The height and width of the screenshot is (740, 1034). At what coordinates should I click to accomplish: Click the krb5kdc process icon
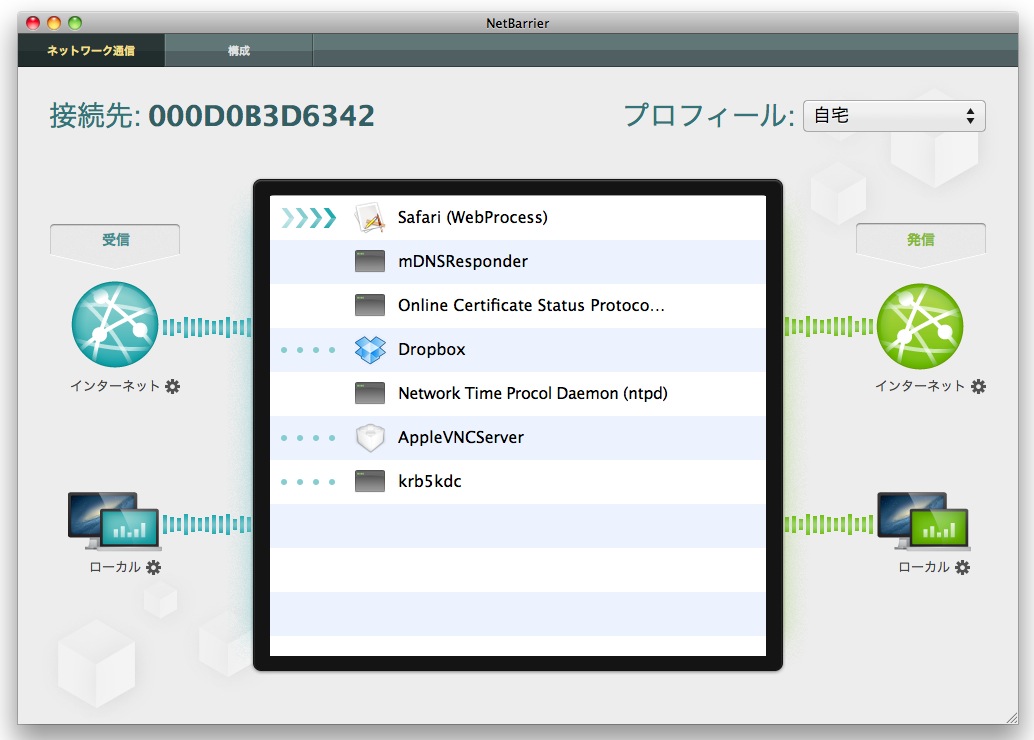(370, 481)
